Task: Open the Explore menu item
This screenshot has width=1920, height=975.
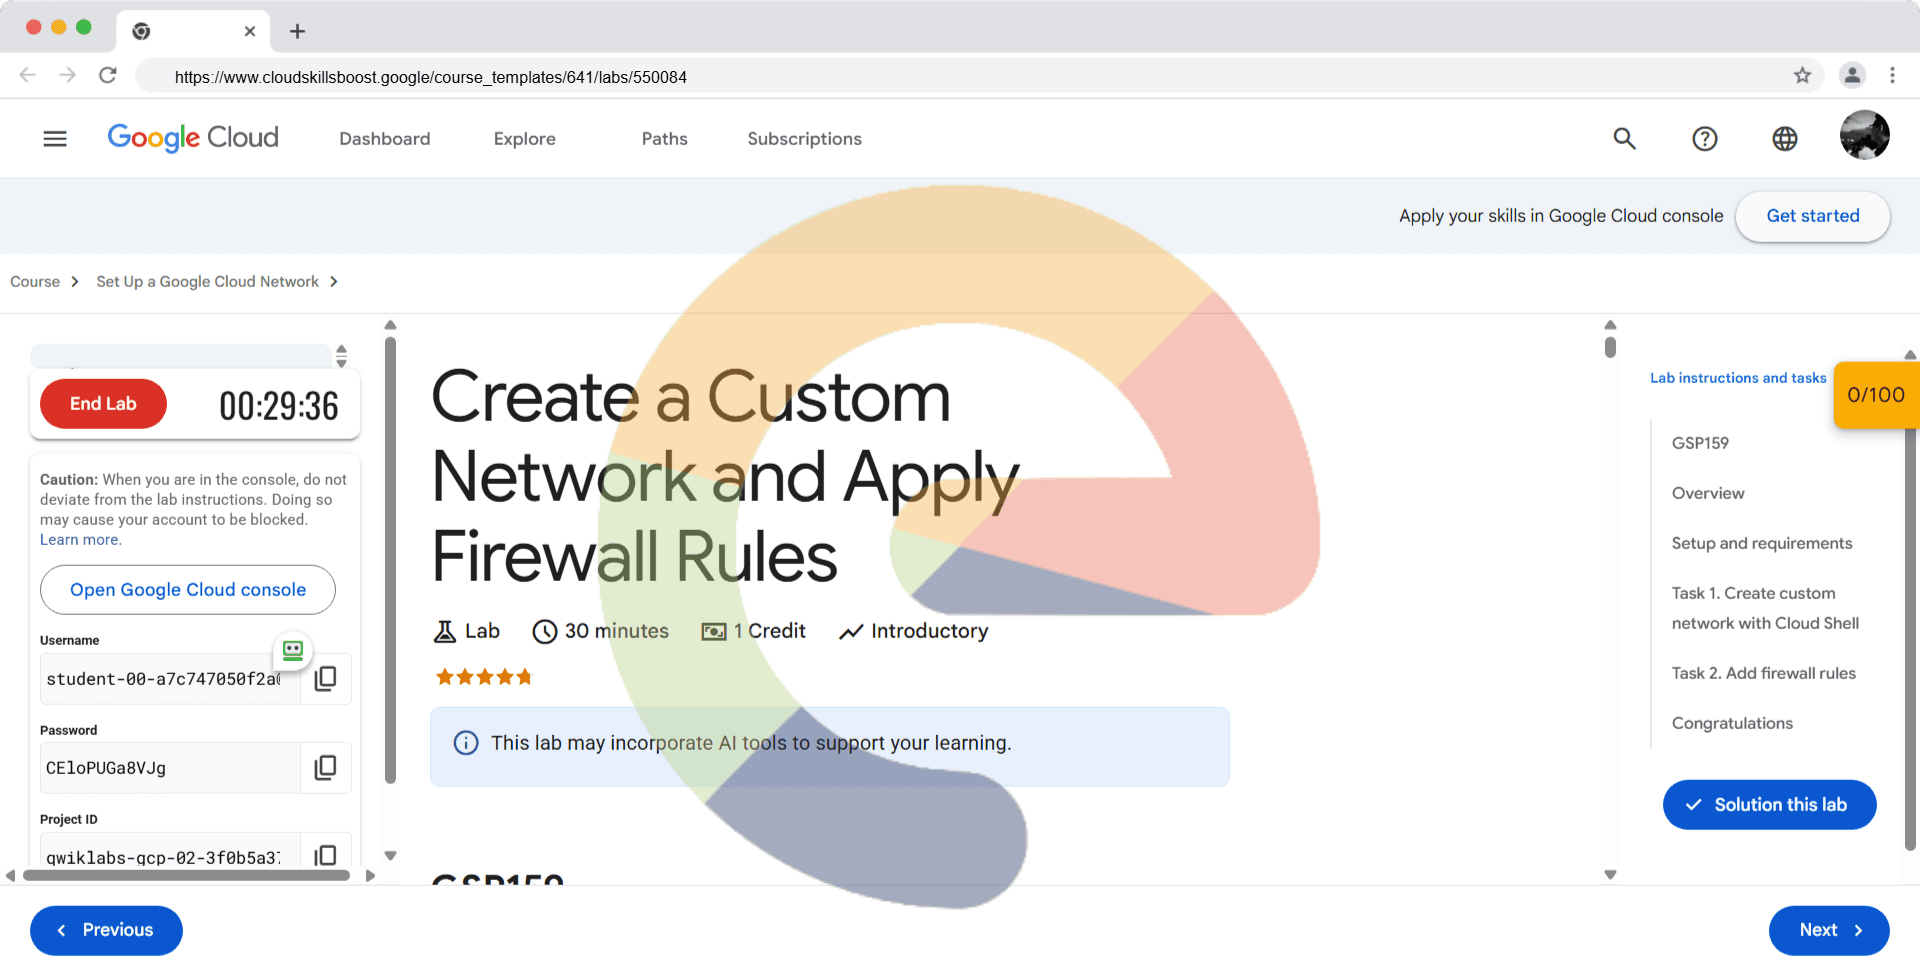Action: [524, 139]
